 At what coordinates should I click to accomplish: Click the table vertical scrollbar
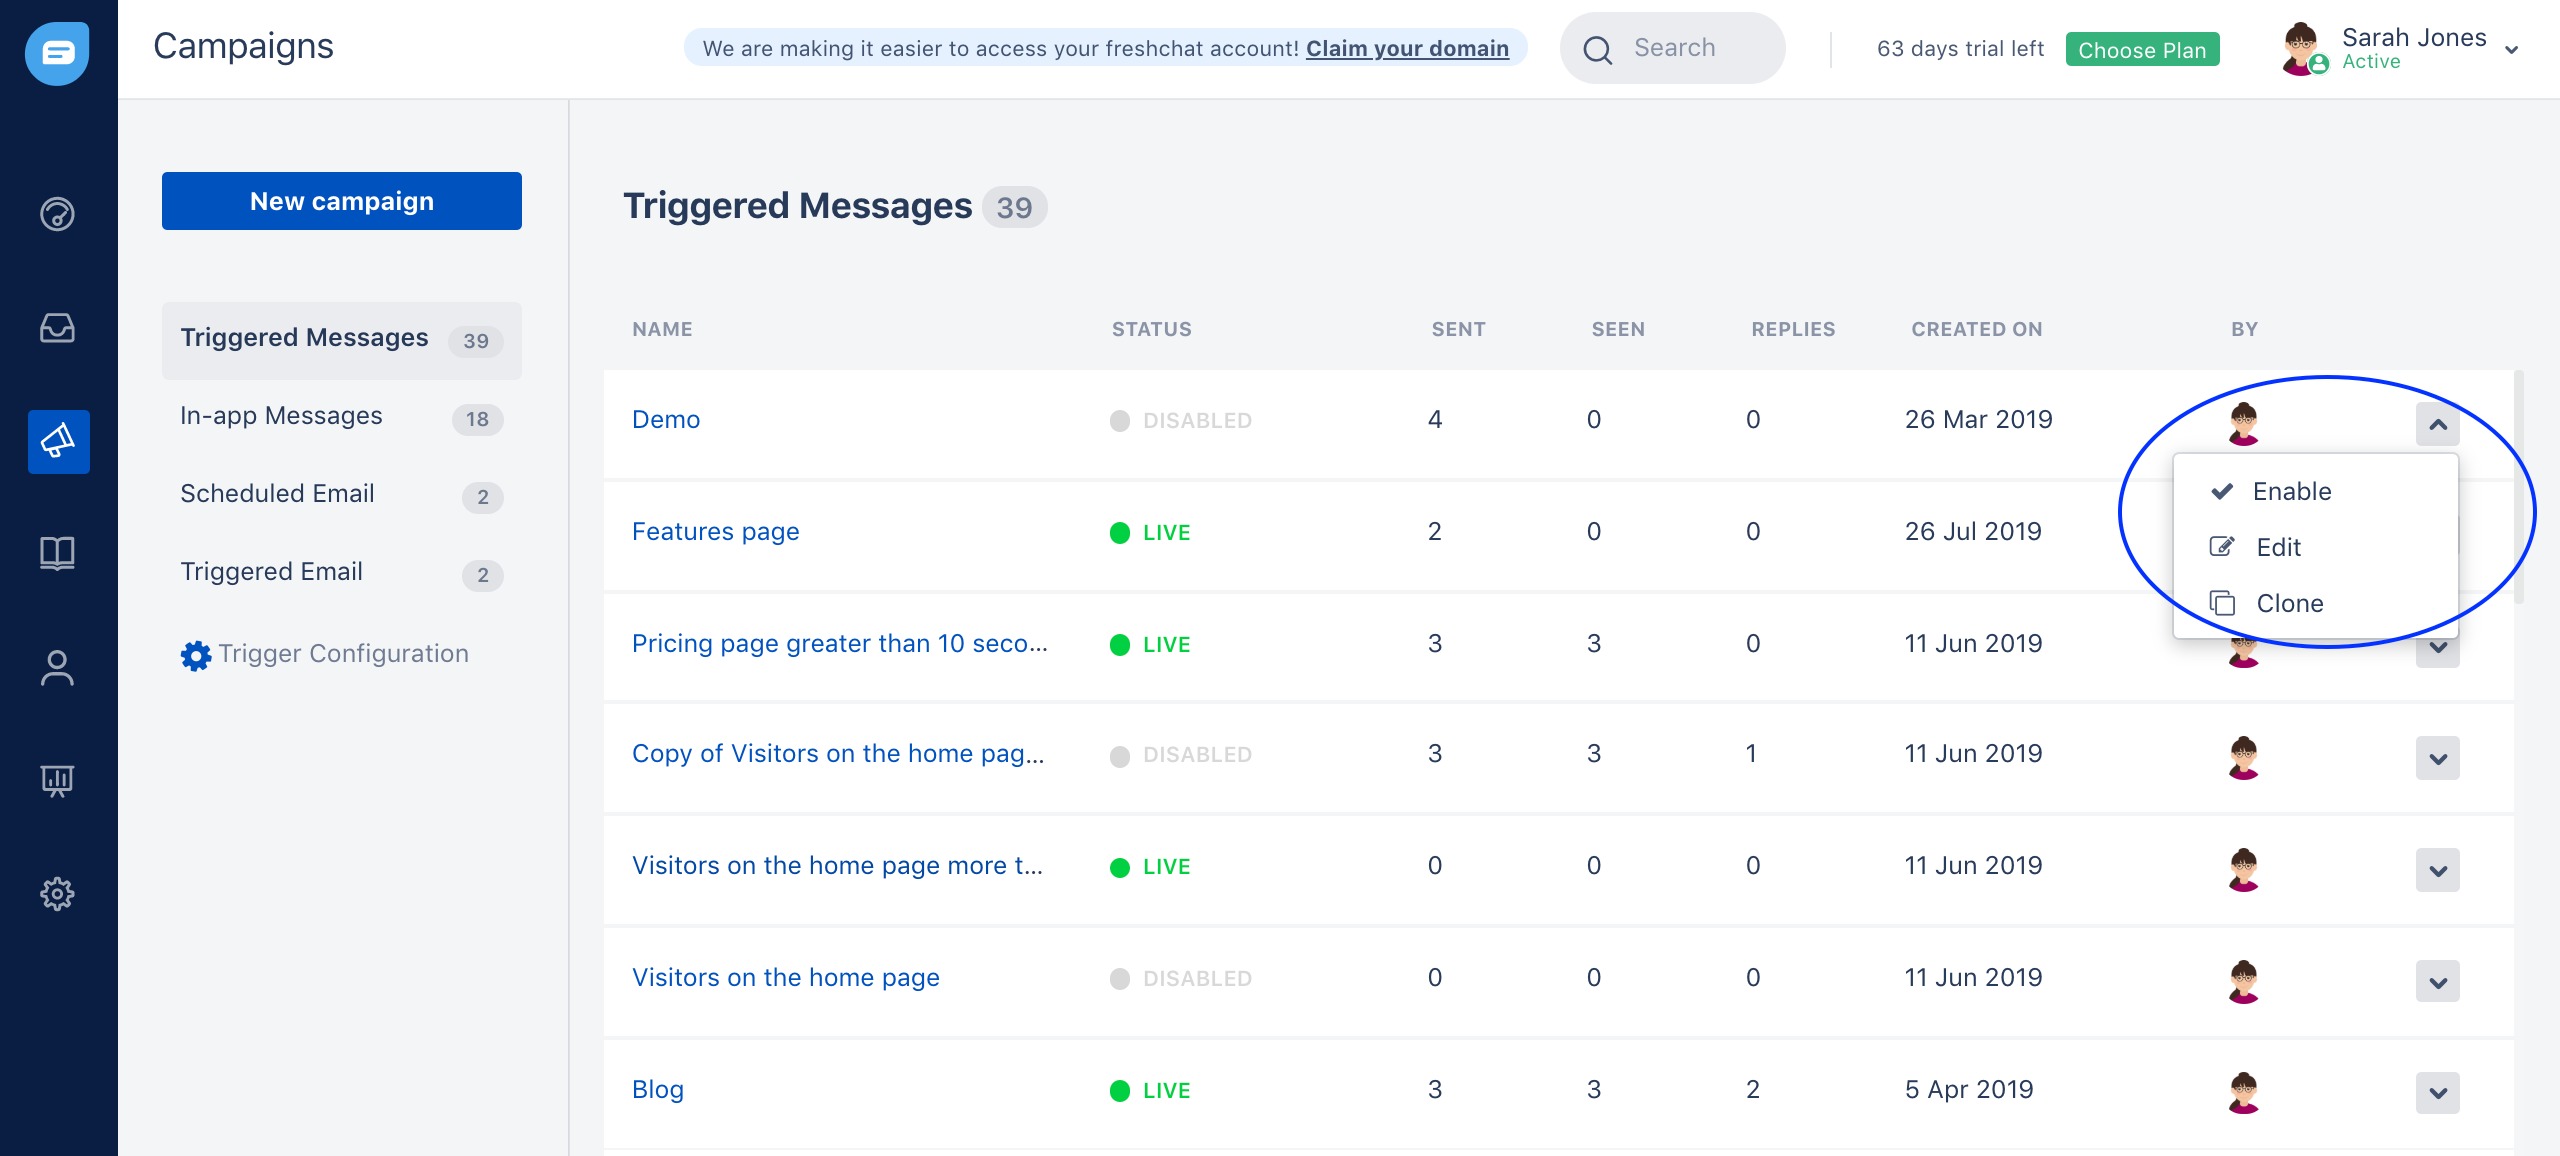2519,487
